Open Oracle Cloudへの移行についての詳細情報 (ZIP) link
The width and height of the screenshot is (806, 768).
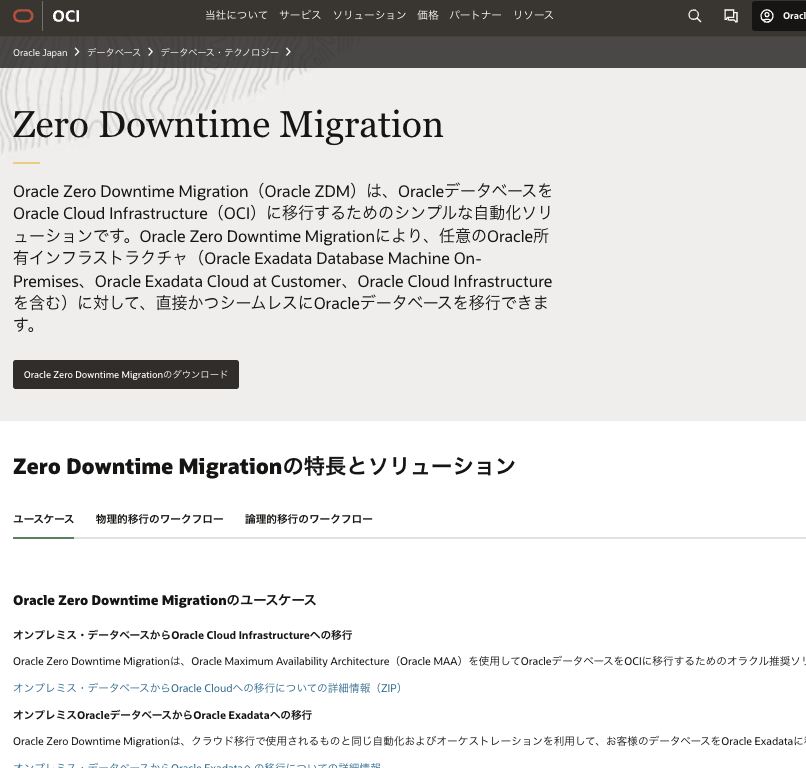tap(207, 688)
